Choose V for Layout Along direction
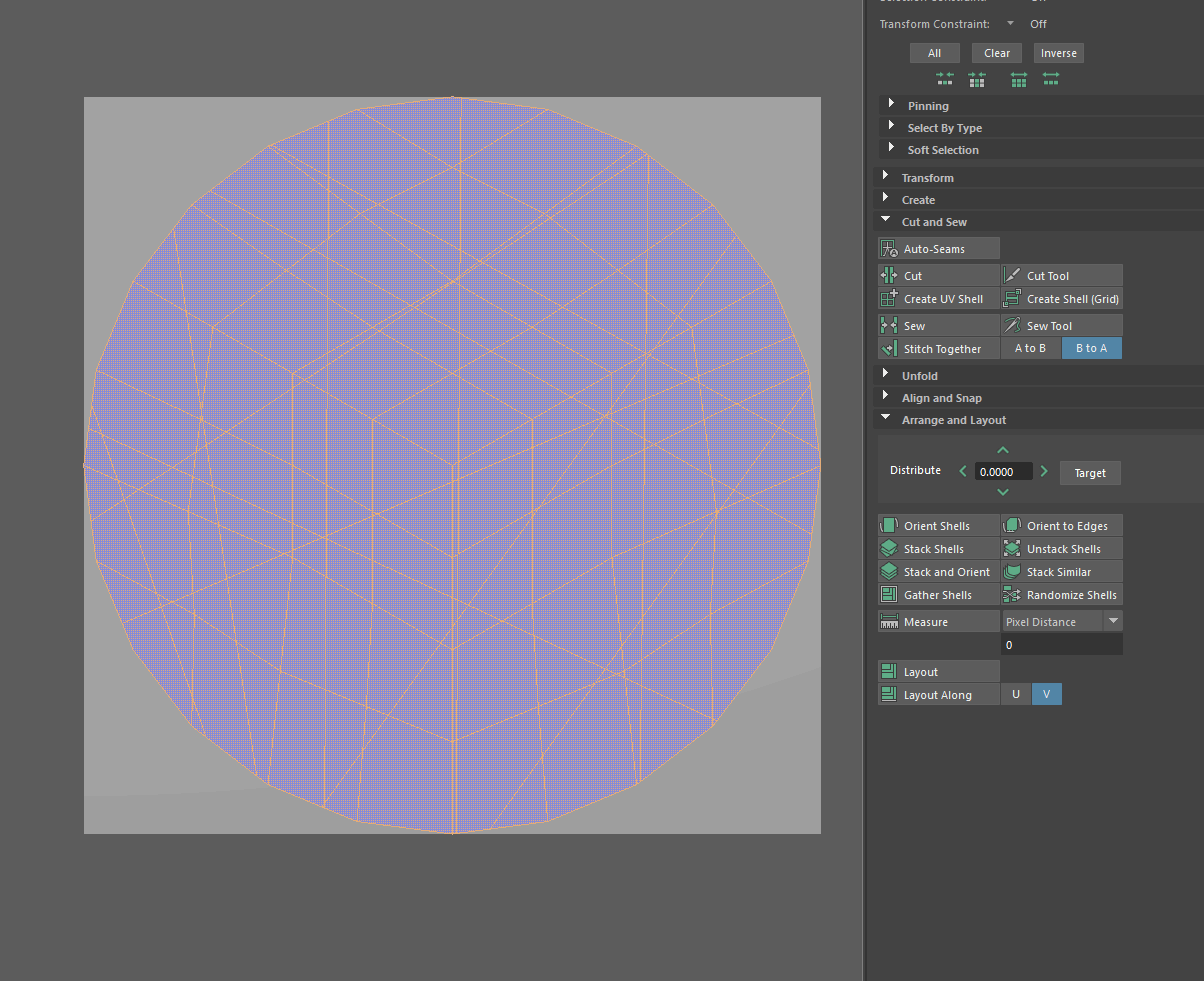Viewport: 1204px width, 981px height. pyautogui.click(x=1046, y=694)
